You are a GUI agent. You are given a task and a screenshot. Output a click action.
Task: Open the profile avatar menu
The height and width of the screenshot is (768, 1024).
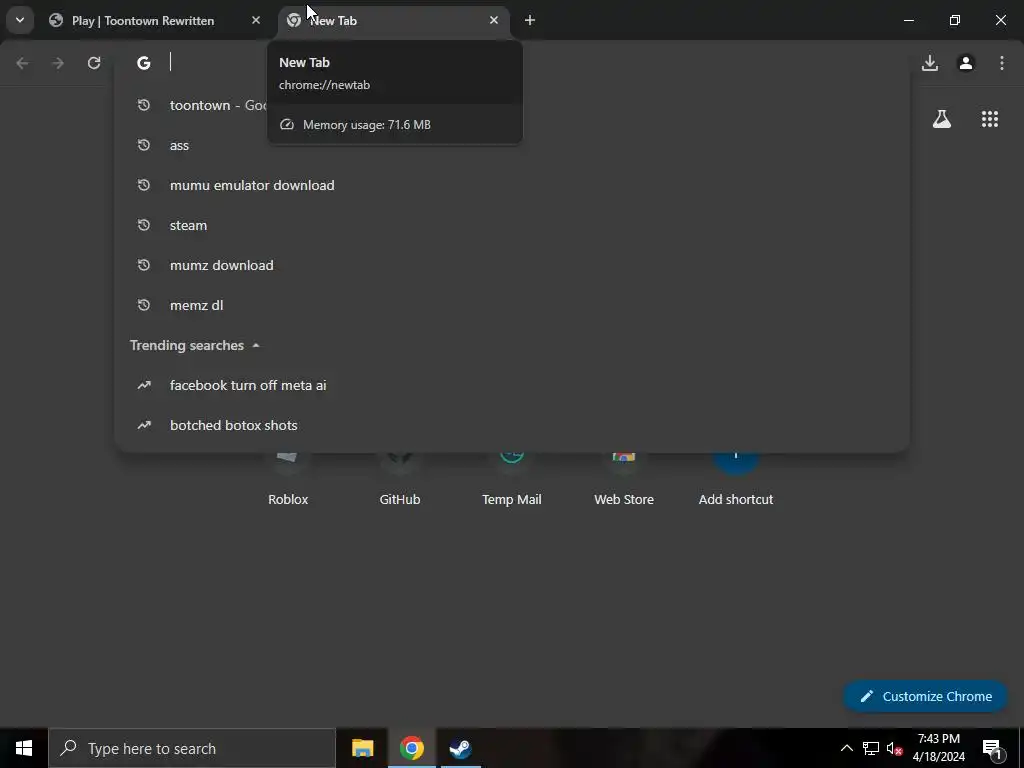click(x=966, y=63)
